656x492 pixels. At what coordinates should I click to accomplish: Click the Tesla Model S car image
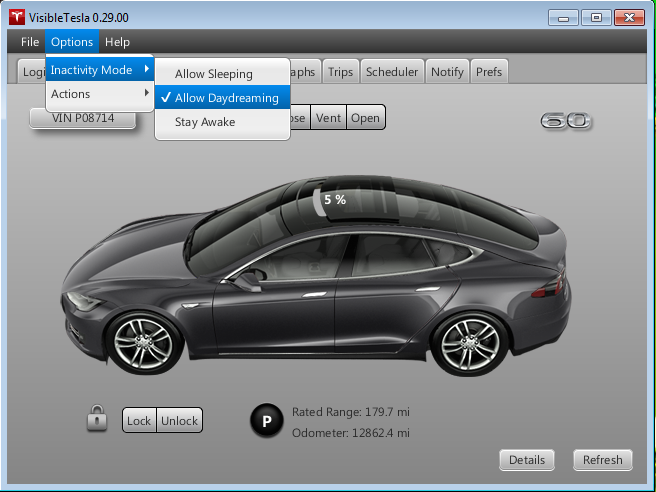316,275
